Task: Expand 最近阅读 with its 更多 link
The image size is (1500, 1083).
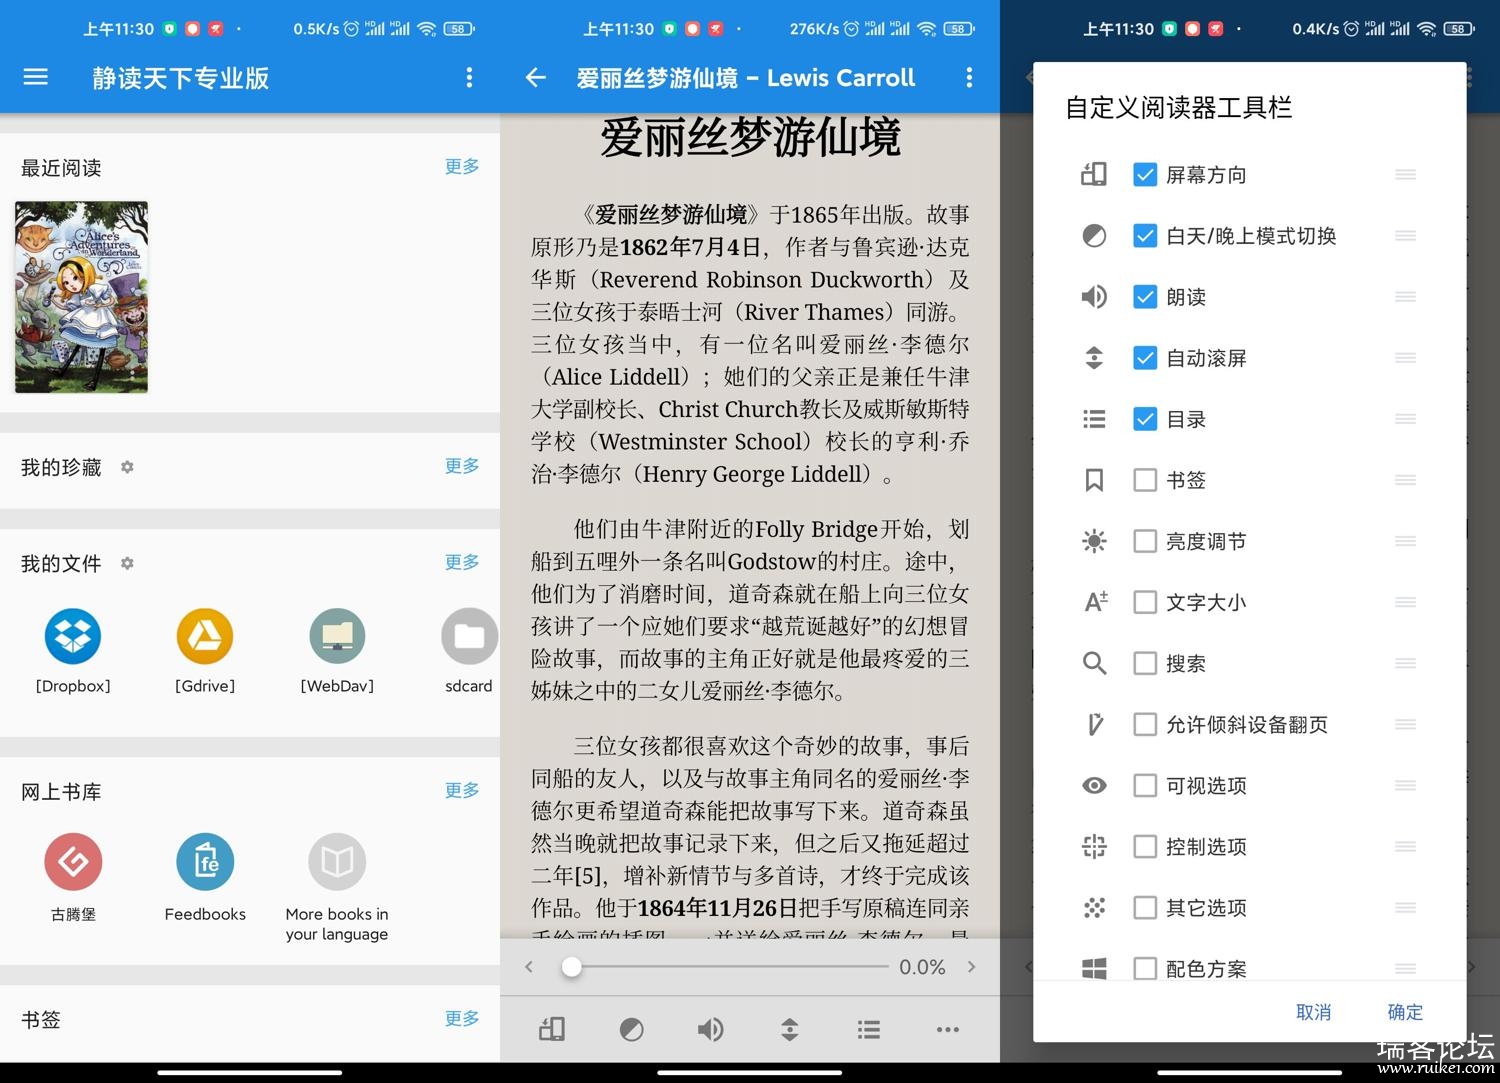Action: tap(462, 166)
